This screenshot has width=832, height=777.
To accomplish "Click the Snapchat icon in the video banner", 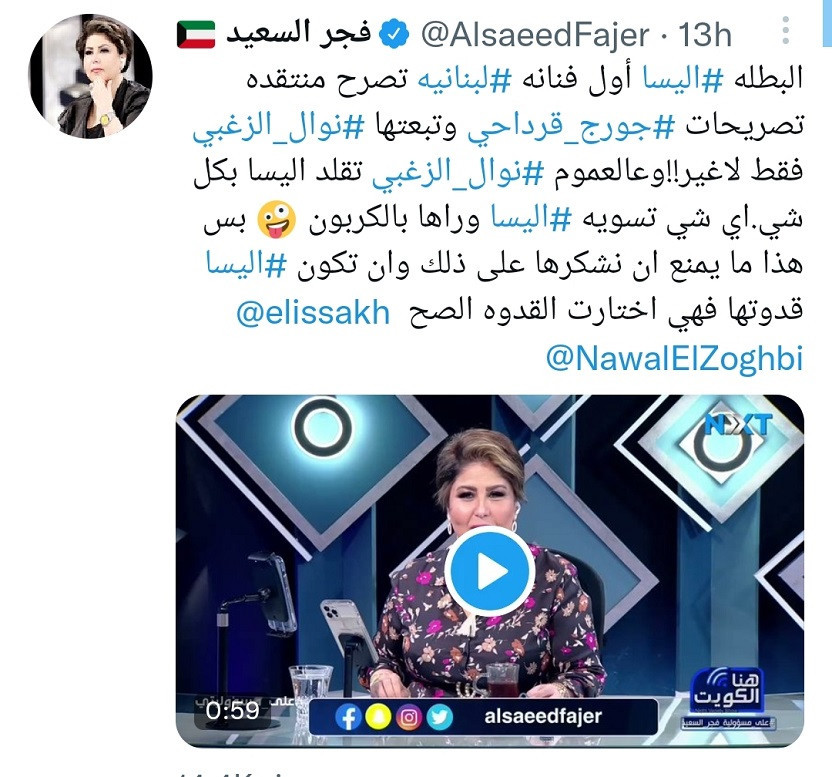I will [x=378, y=718].
